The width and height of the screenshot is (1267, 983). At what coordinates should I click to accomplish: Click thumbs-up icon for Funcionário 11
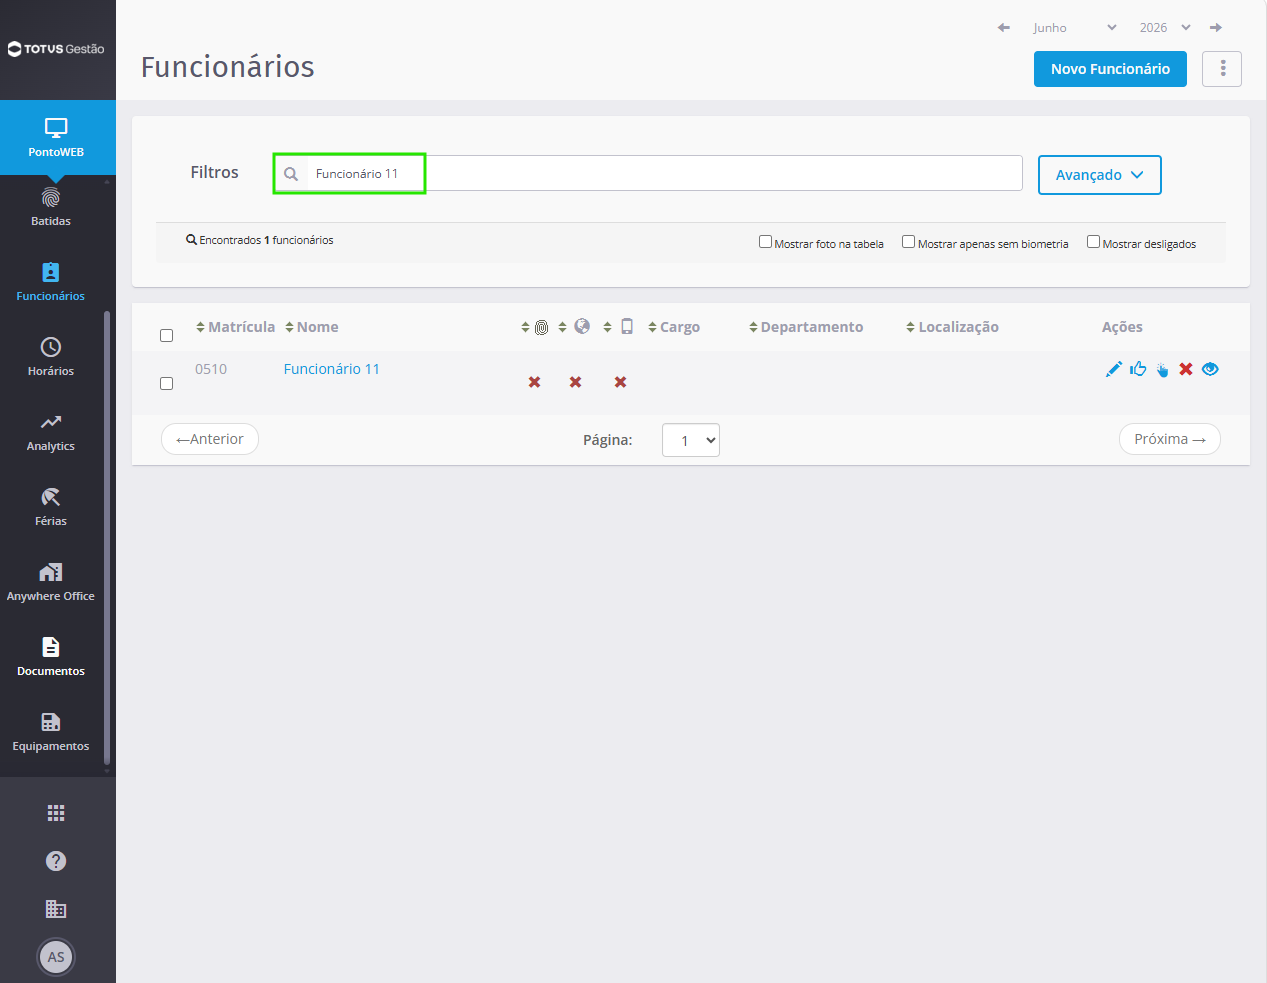pyautogui.click(x=1138, y=369)
